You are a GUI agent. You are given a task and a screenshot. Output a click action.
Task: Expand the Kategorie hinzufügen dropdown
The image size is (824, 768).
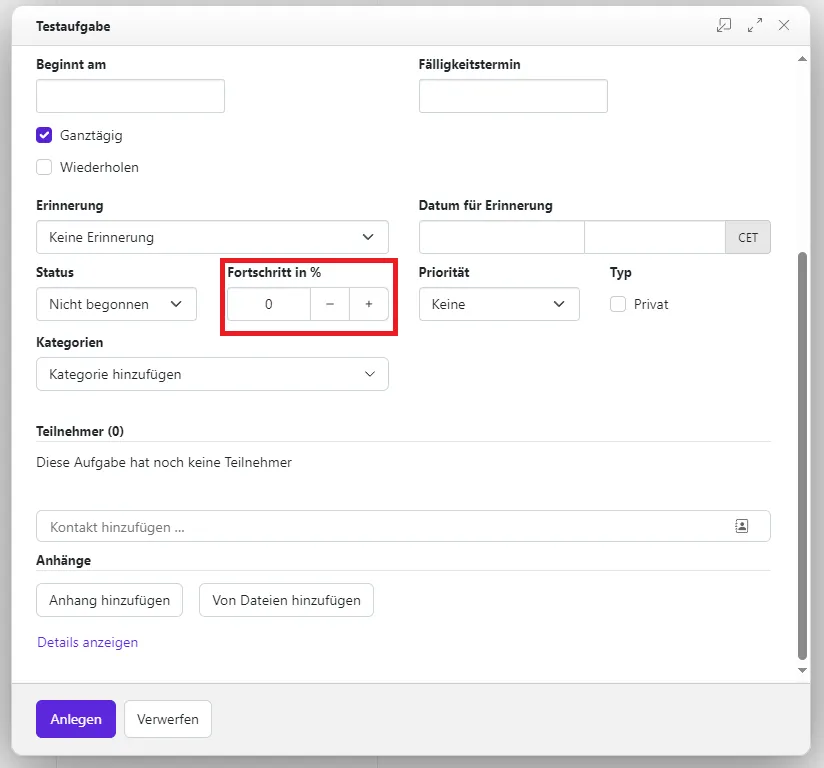212,374
